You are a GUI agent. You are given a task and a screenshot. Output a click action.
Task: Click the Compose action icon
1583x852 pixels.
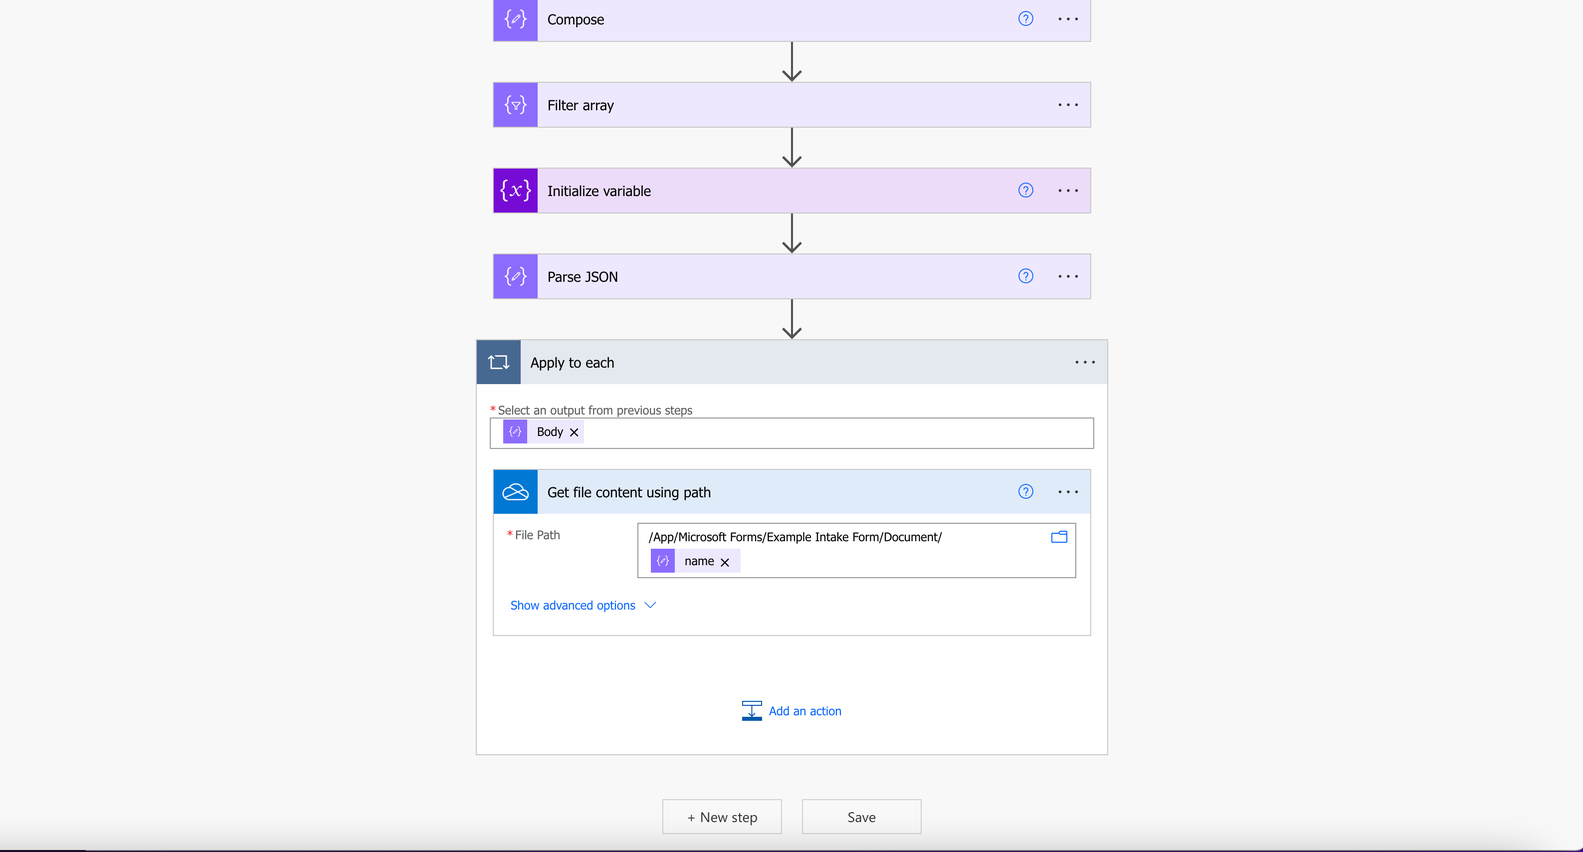point(515,20)
